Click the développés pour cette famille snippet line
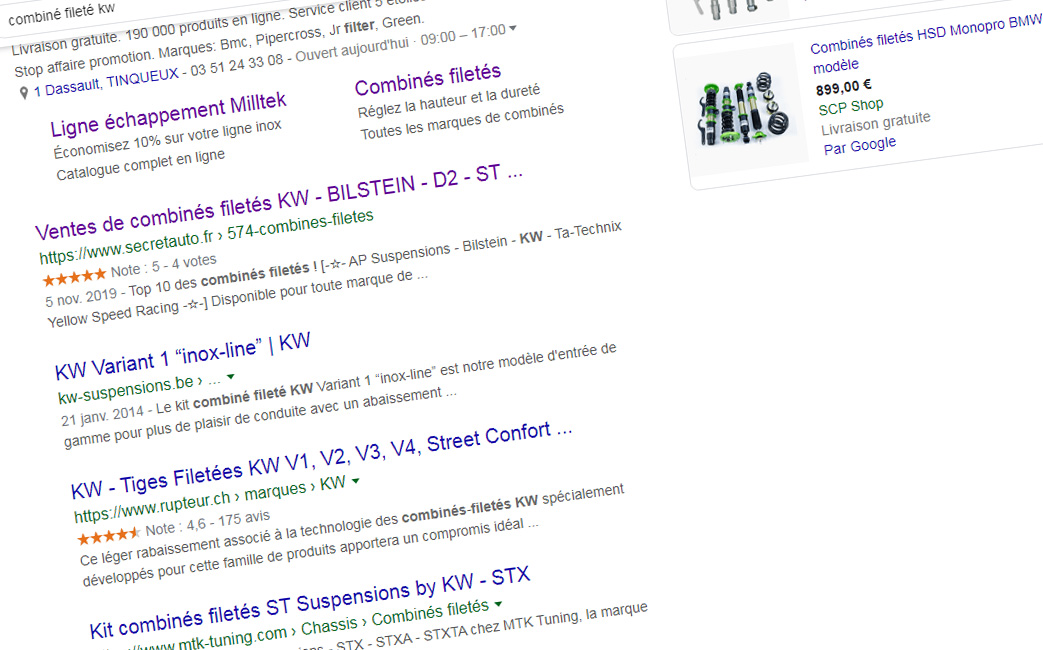 (x=311, y=553)
